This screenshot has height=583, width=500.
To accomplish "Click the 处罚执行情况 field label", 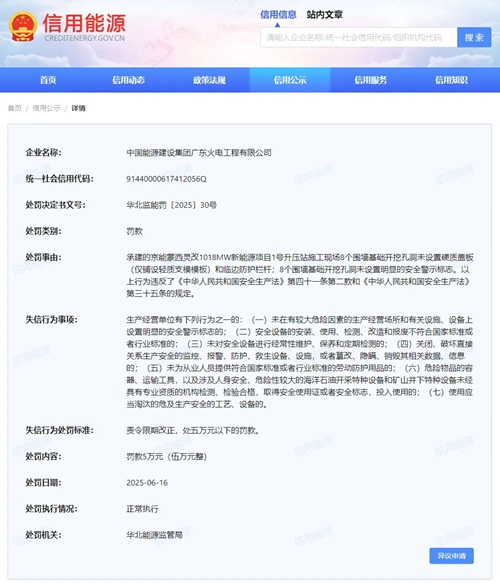I will (x=51, y=509).
